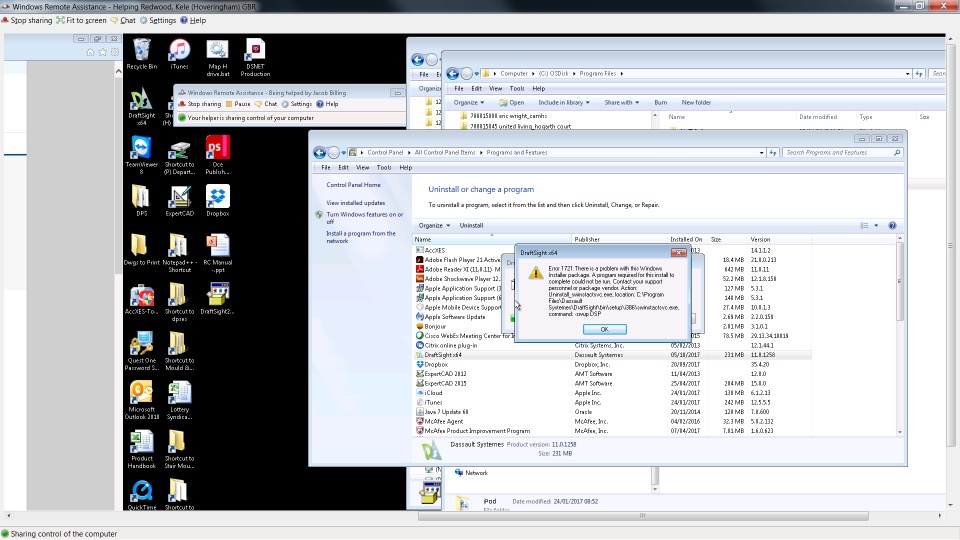Open the view options dropdown arrow
This screenshot has height=540, width=960.
click(876, 225)
